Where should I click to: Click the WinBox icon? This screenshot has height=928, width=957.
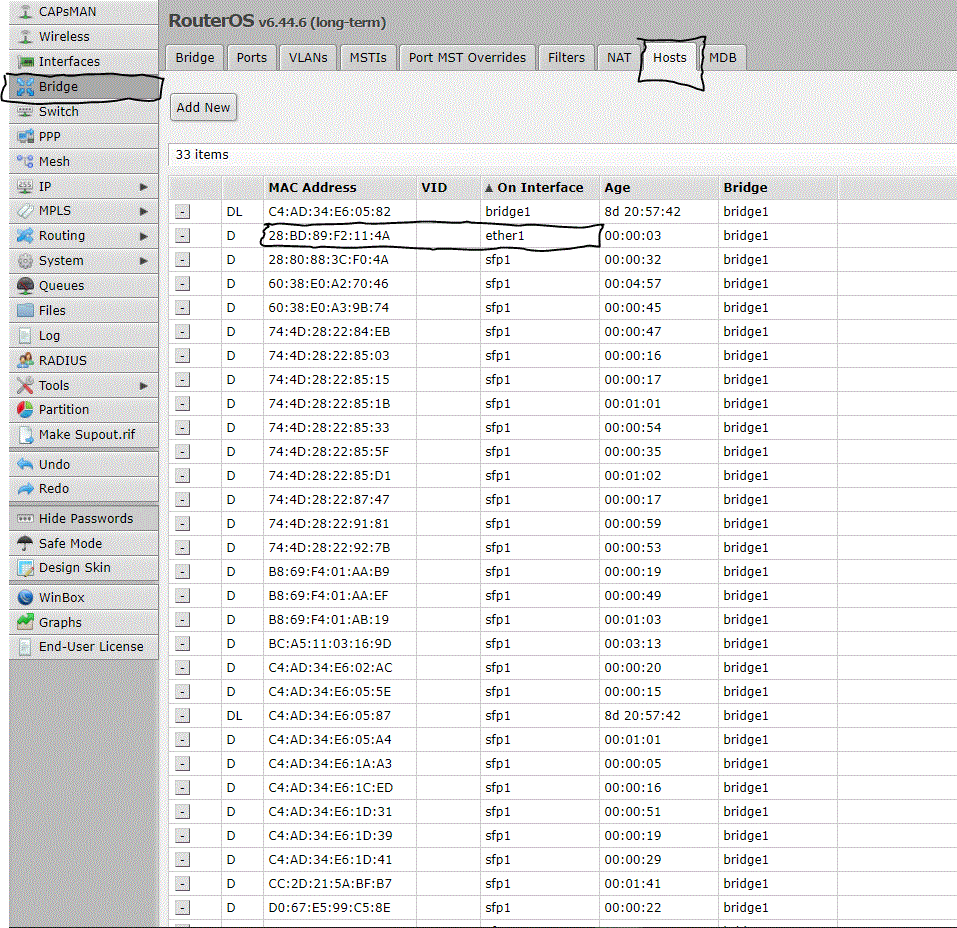click(25, 598)
